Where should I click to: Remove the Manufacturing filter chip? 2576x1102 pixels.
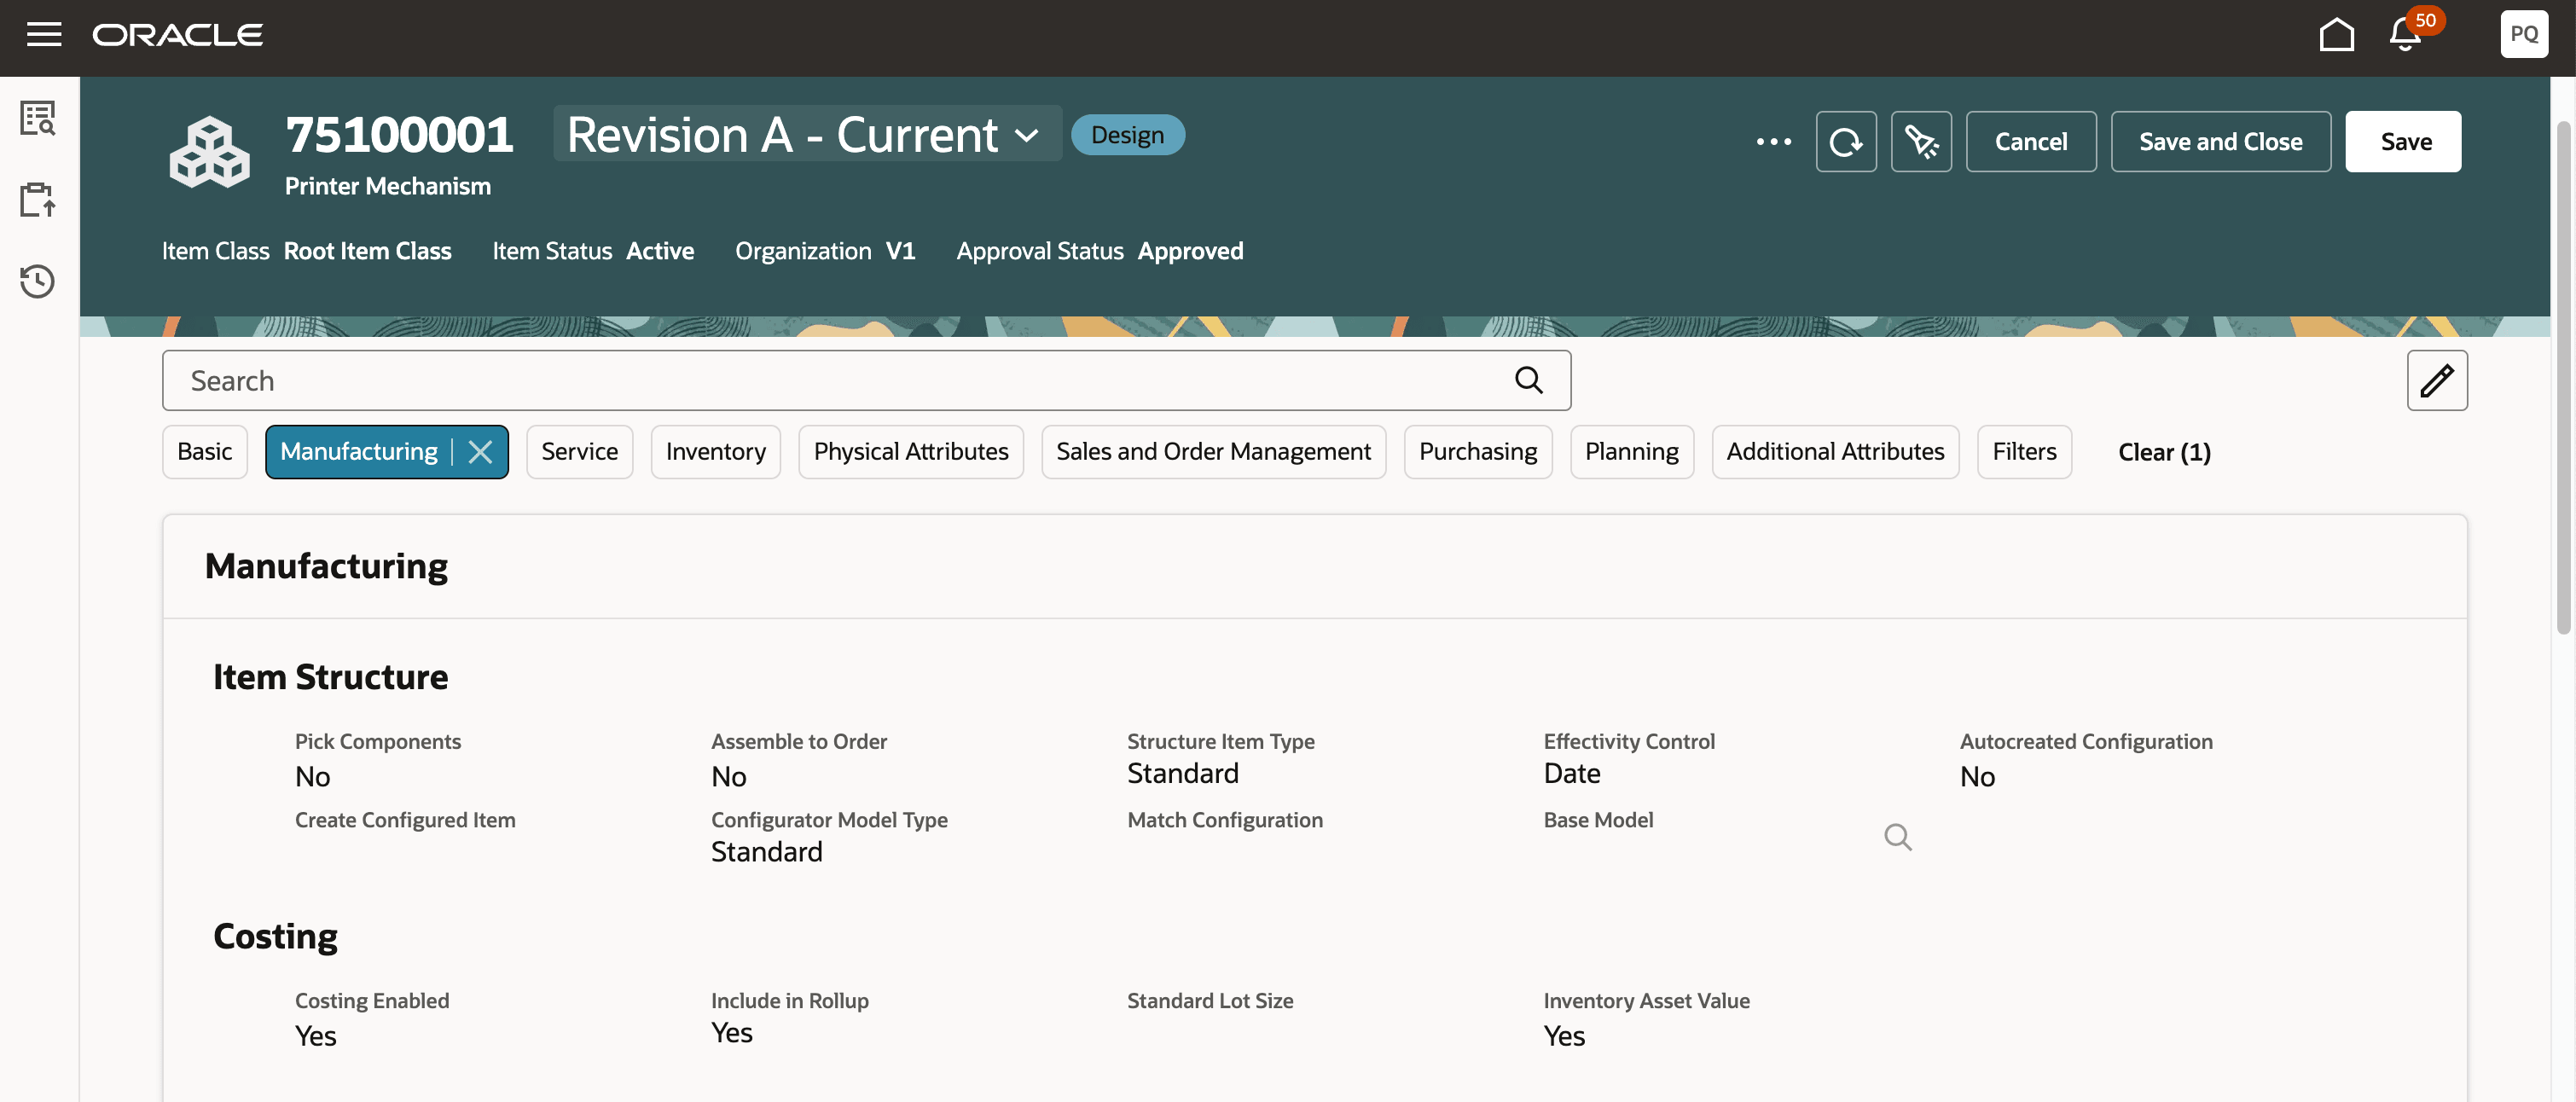(480, 451)
